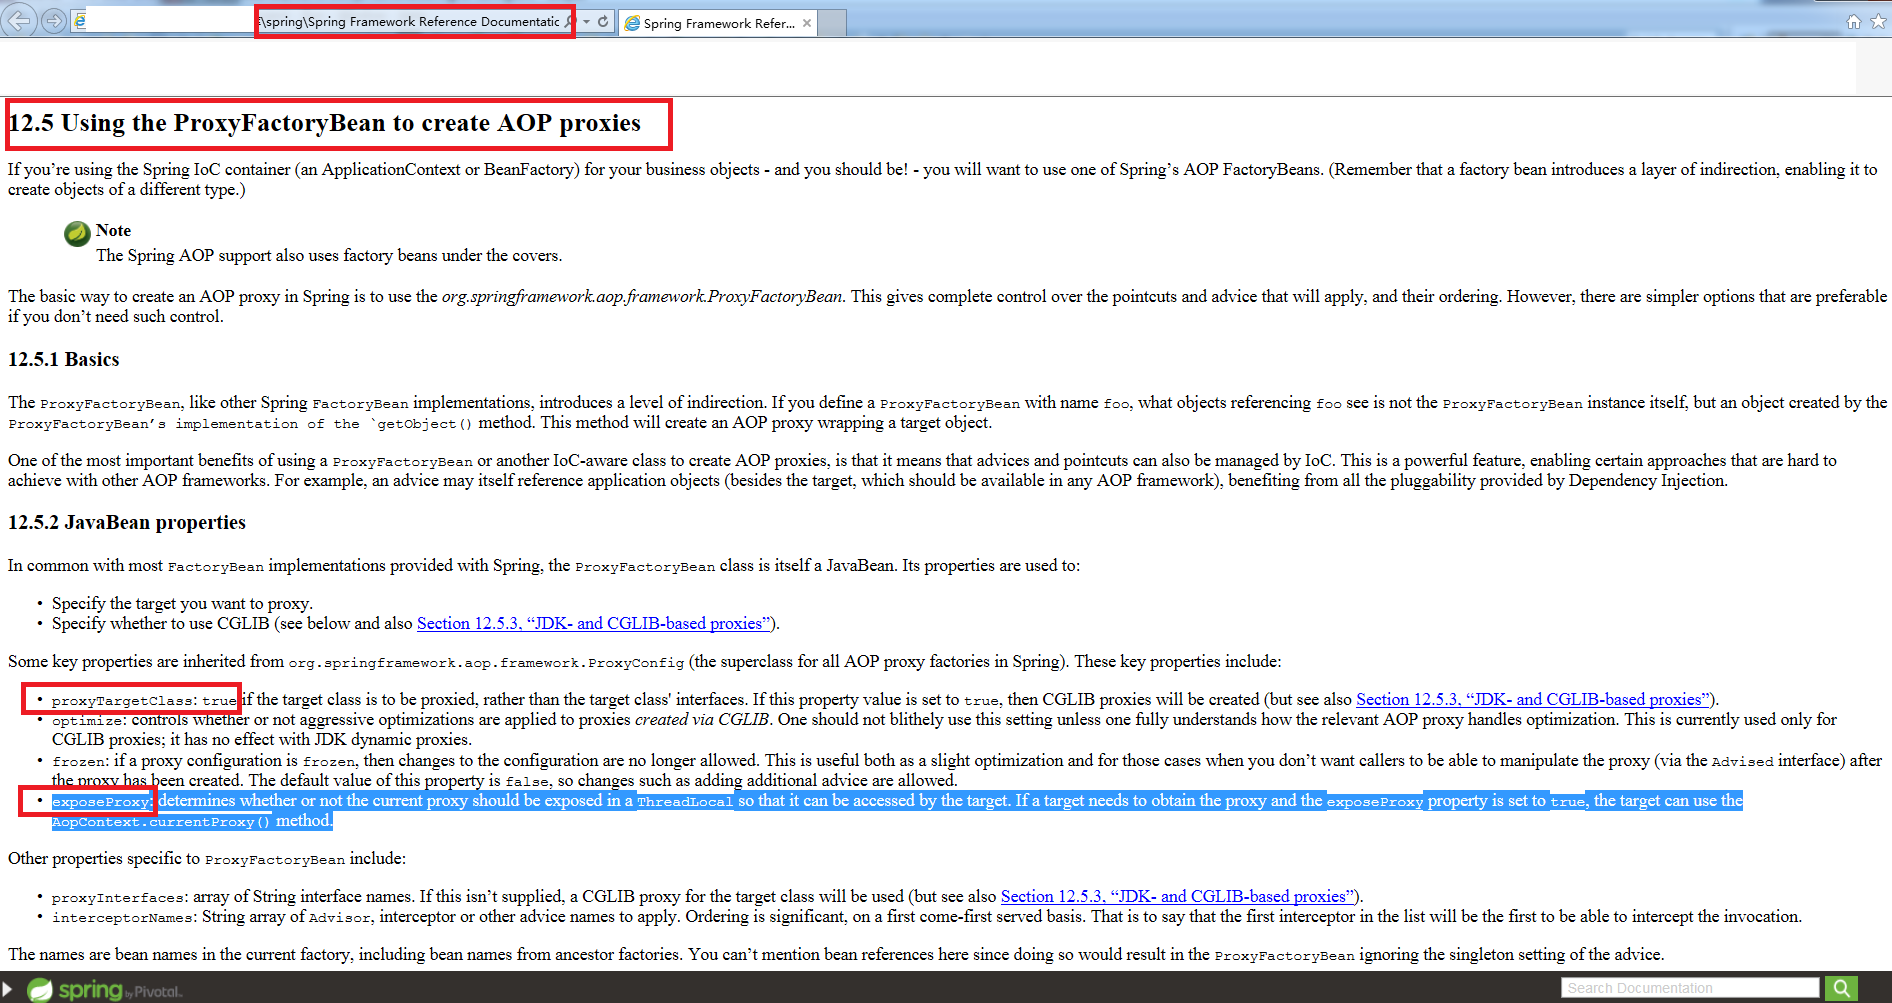Click the green Spring leaf Note icon
The width and height of the screenshot is (1892, 1003).
77,233
